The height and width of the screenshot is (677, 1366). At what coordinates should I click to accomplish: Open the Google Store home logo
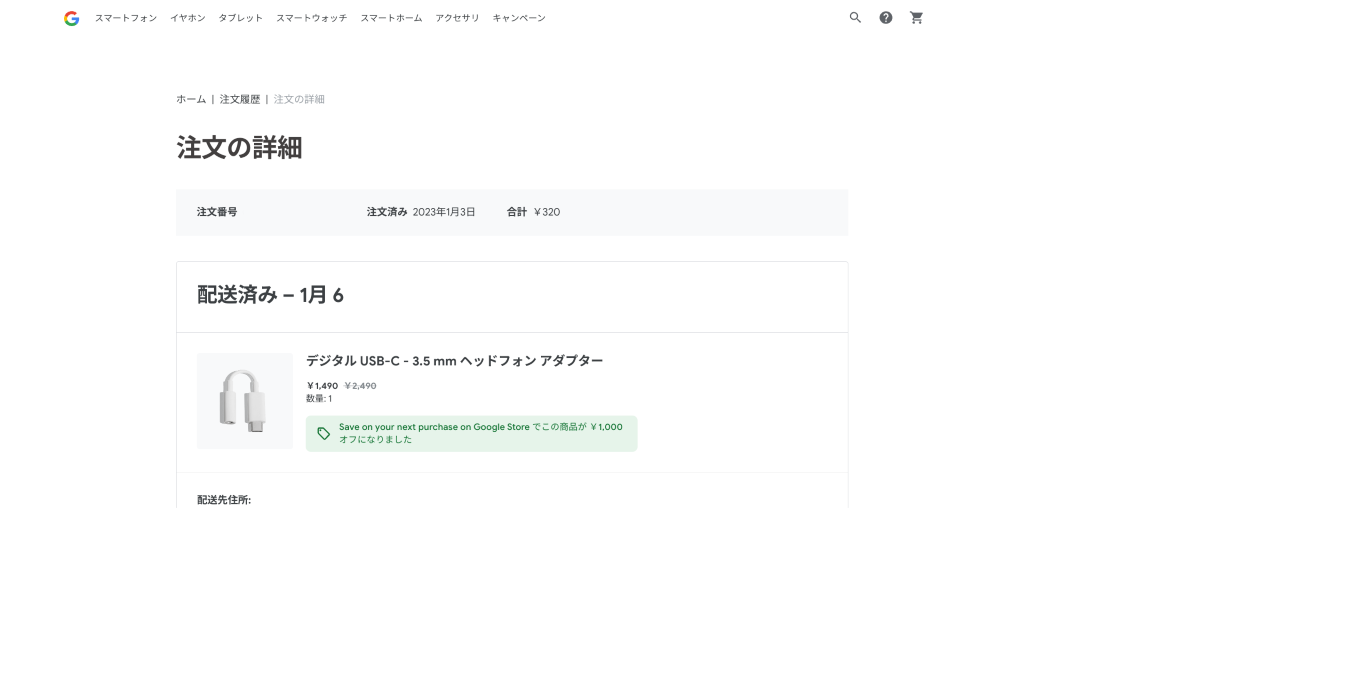tap(71, 18)
